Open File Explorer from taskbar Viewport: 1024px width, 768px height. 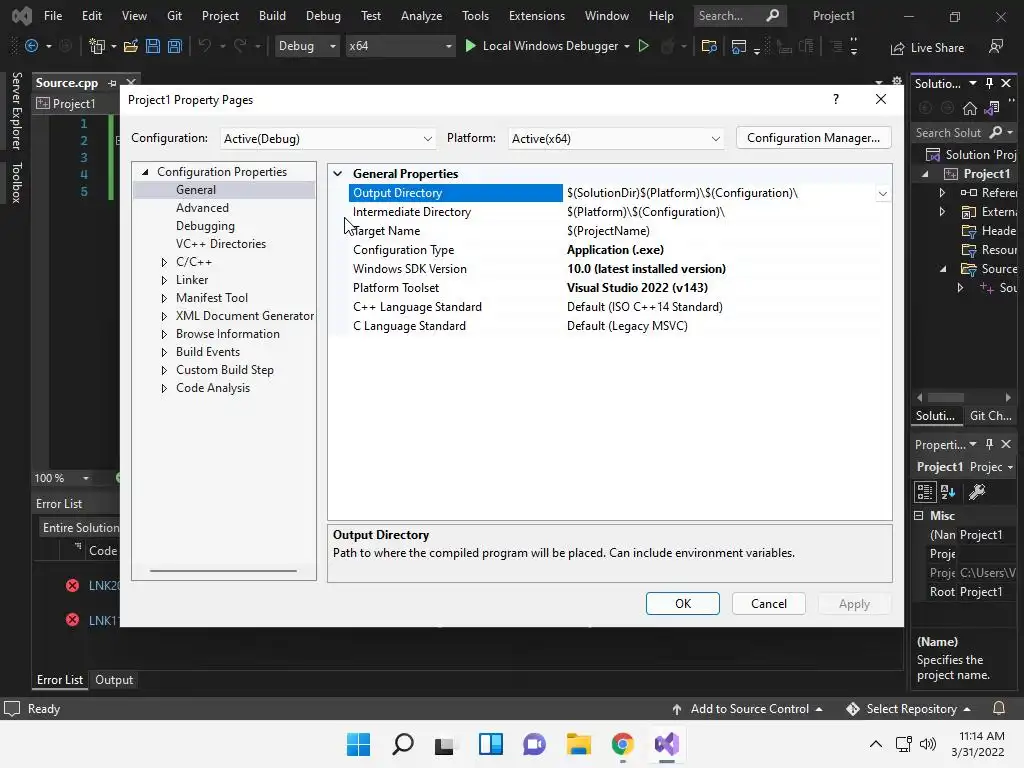coord(578,744)
